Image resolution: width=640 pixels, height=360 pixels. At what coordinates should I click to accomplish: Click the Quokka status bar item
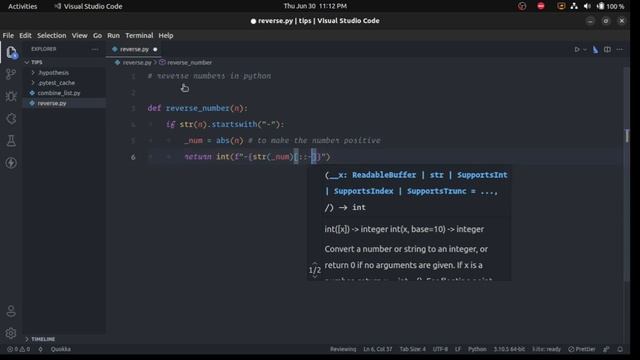click(x=61, y=349)
